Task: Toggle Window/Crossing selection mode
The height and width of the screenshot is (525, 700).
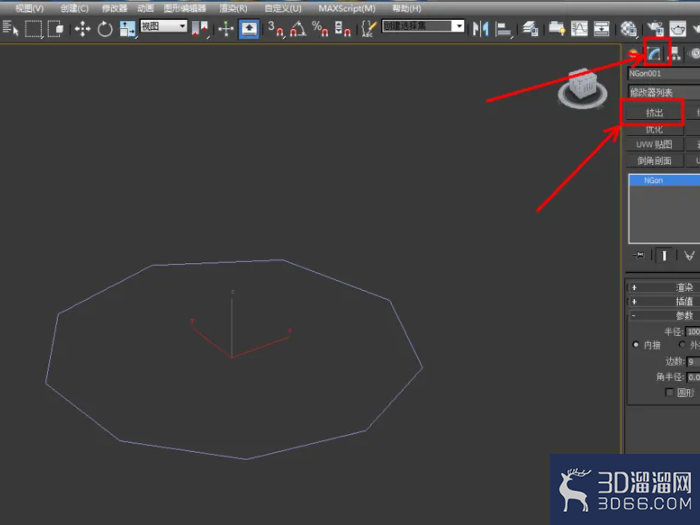Action: (x=55, y=29)
